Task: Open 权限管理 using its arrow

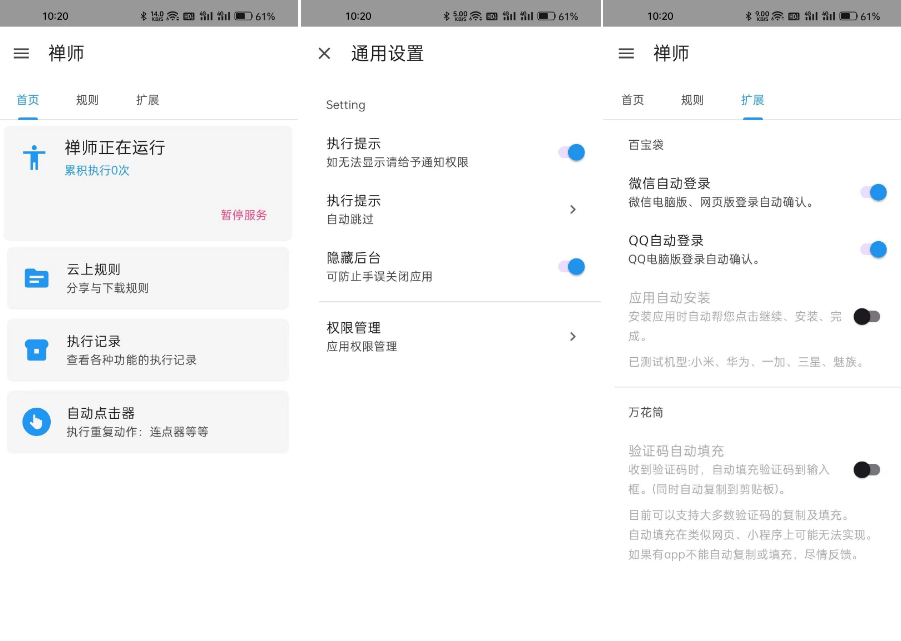Action: pos(573,336)
